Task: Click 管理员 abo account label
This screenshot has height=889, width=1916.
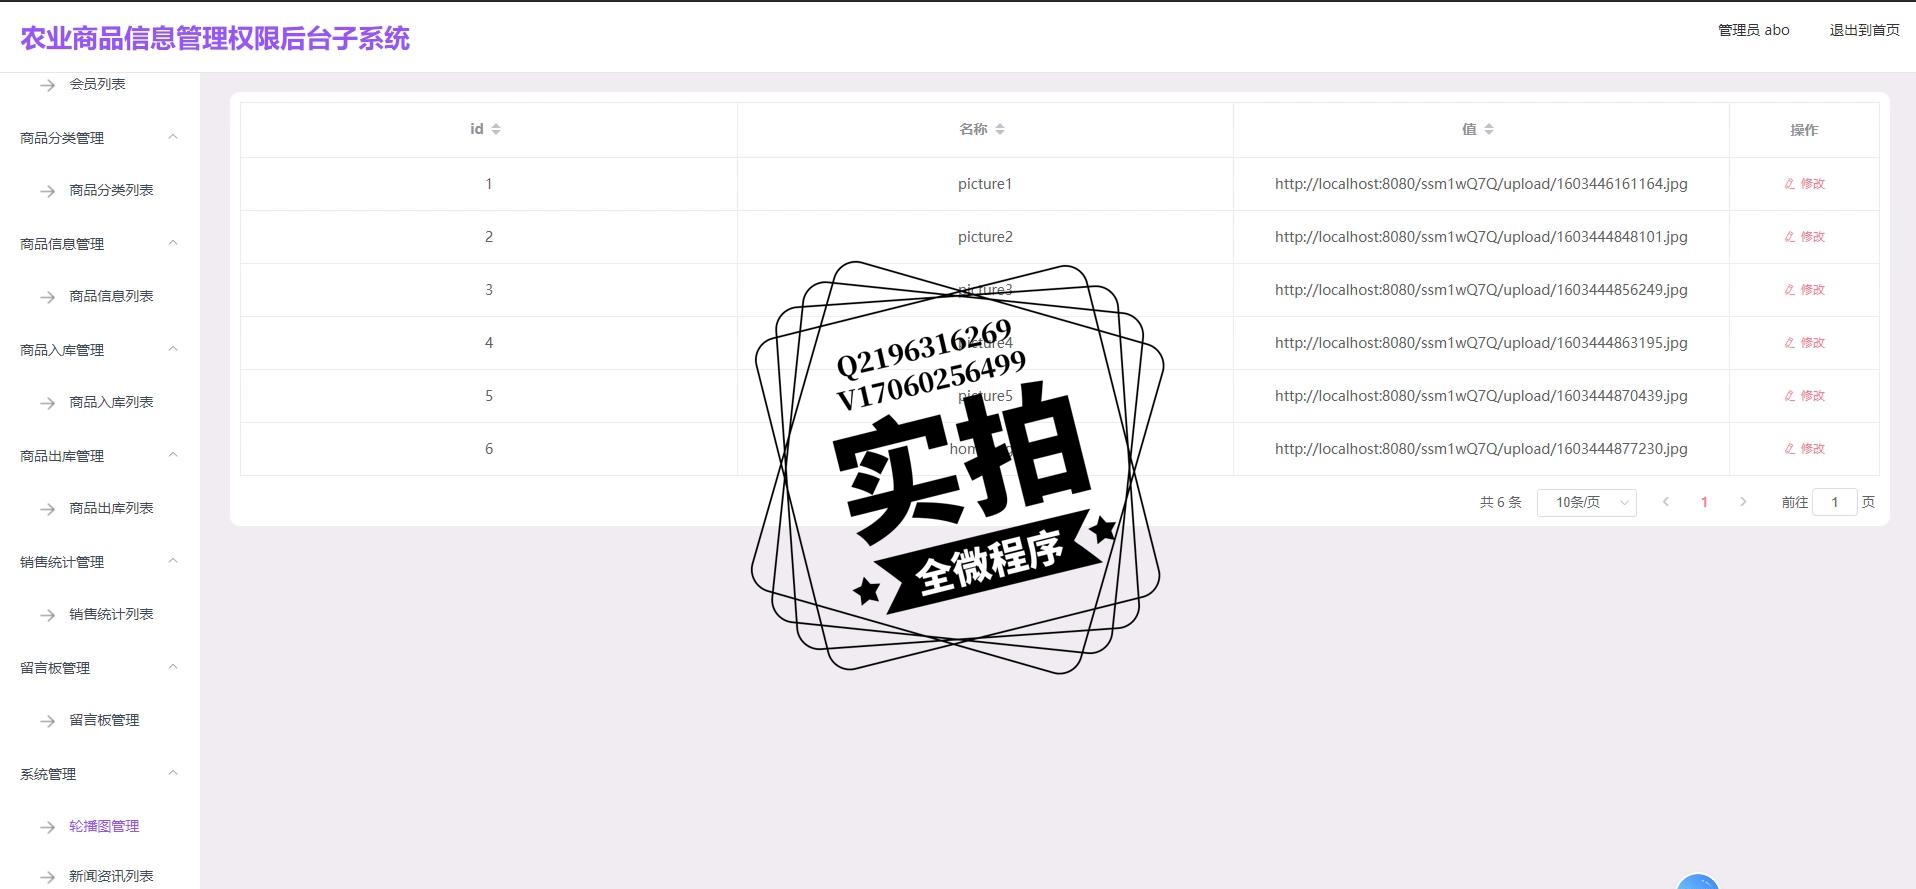Action: 1754,30
